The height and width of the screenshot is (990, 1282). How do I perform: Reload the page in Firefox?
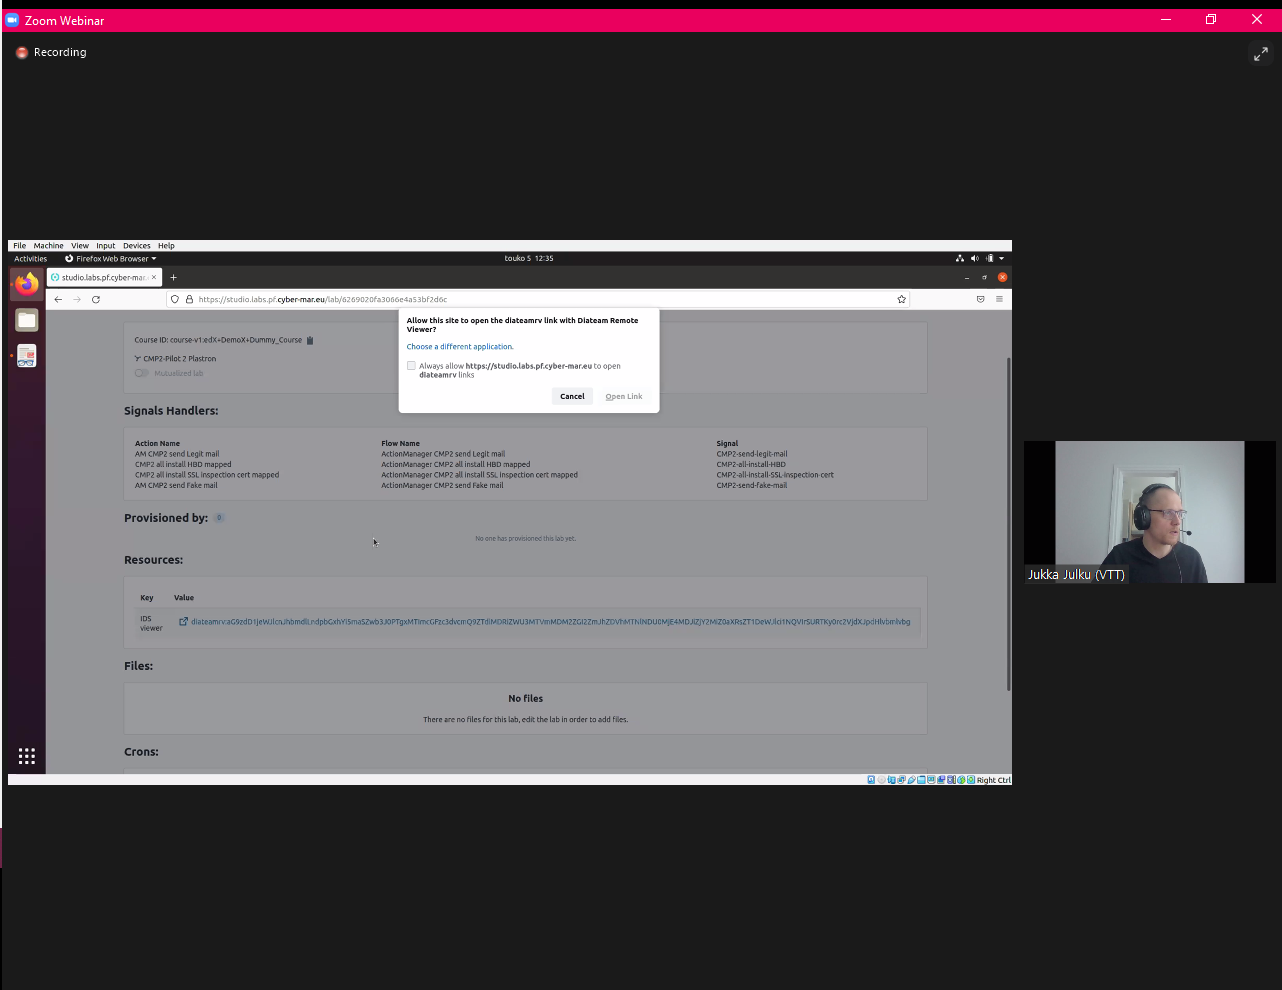coord(96,299)
